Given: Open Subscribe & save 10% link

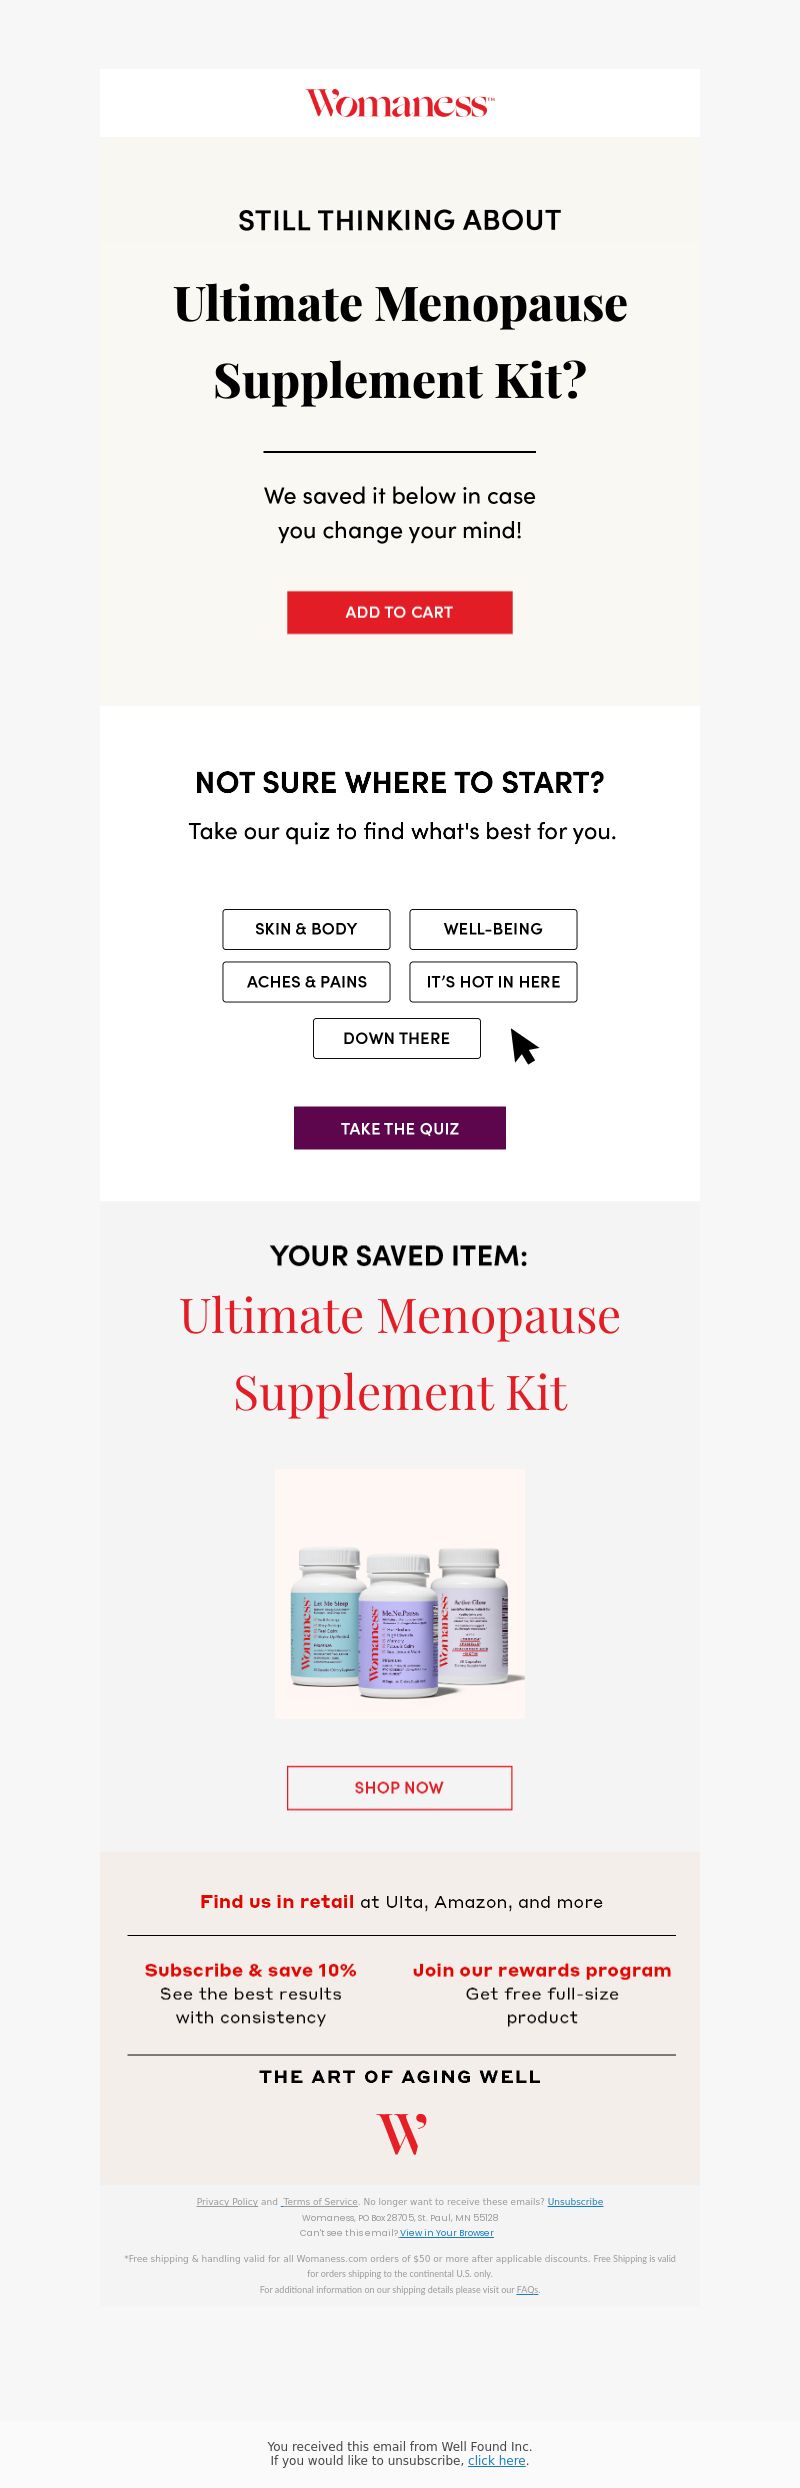Looking at the screenshot, I should pos(251,1970).
